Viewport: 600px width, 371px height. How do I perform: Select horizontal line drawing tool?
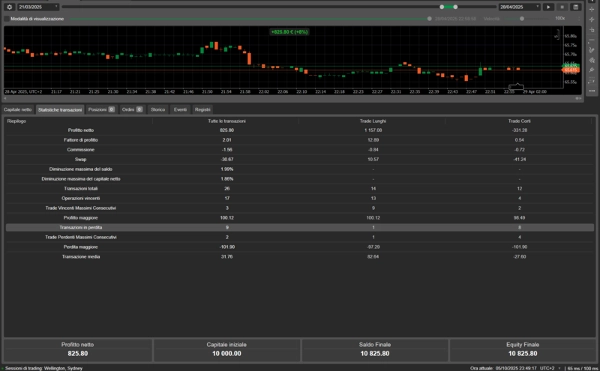(592, 40)
